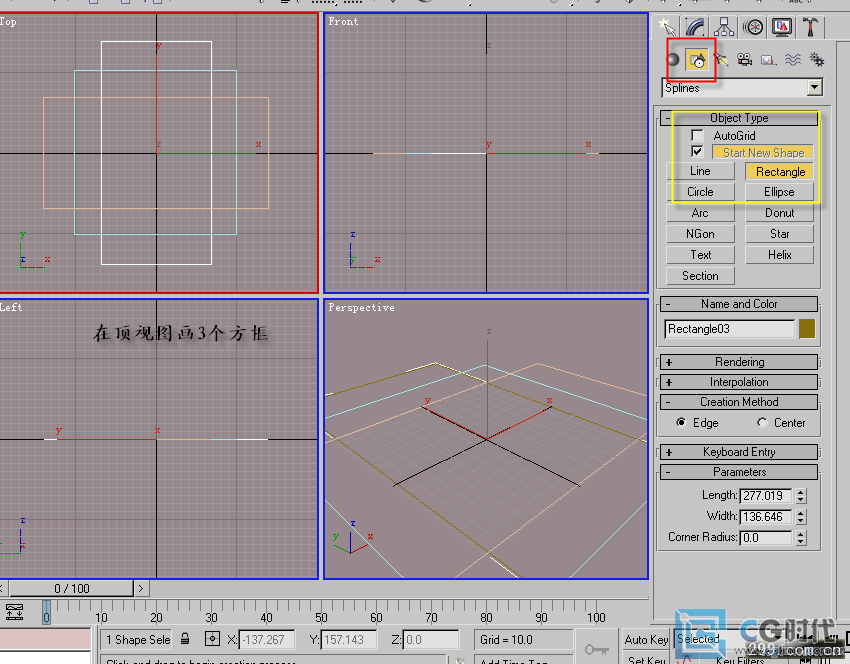850x664 pixels.
Task: Click the Grid = 10.0 status text
Action: point(506,640)
